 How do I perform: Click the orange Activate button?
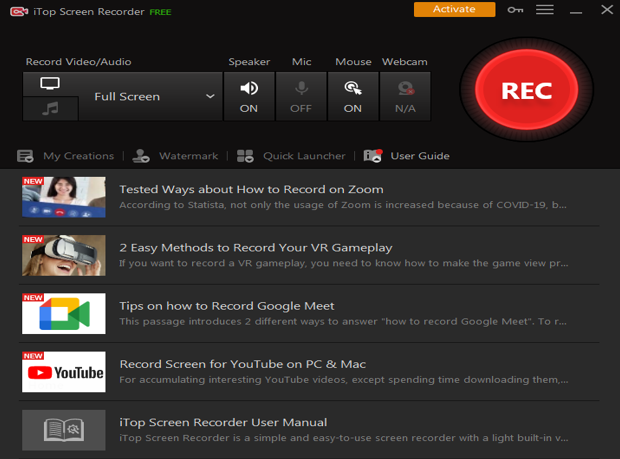pyautogui.click(x=454, y=10)
